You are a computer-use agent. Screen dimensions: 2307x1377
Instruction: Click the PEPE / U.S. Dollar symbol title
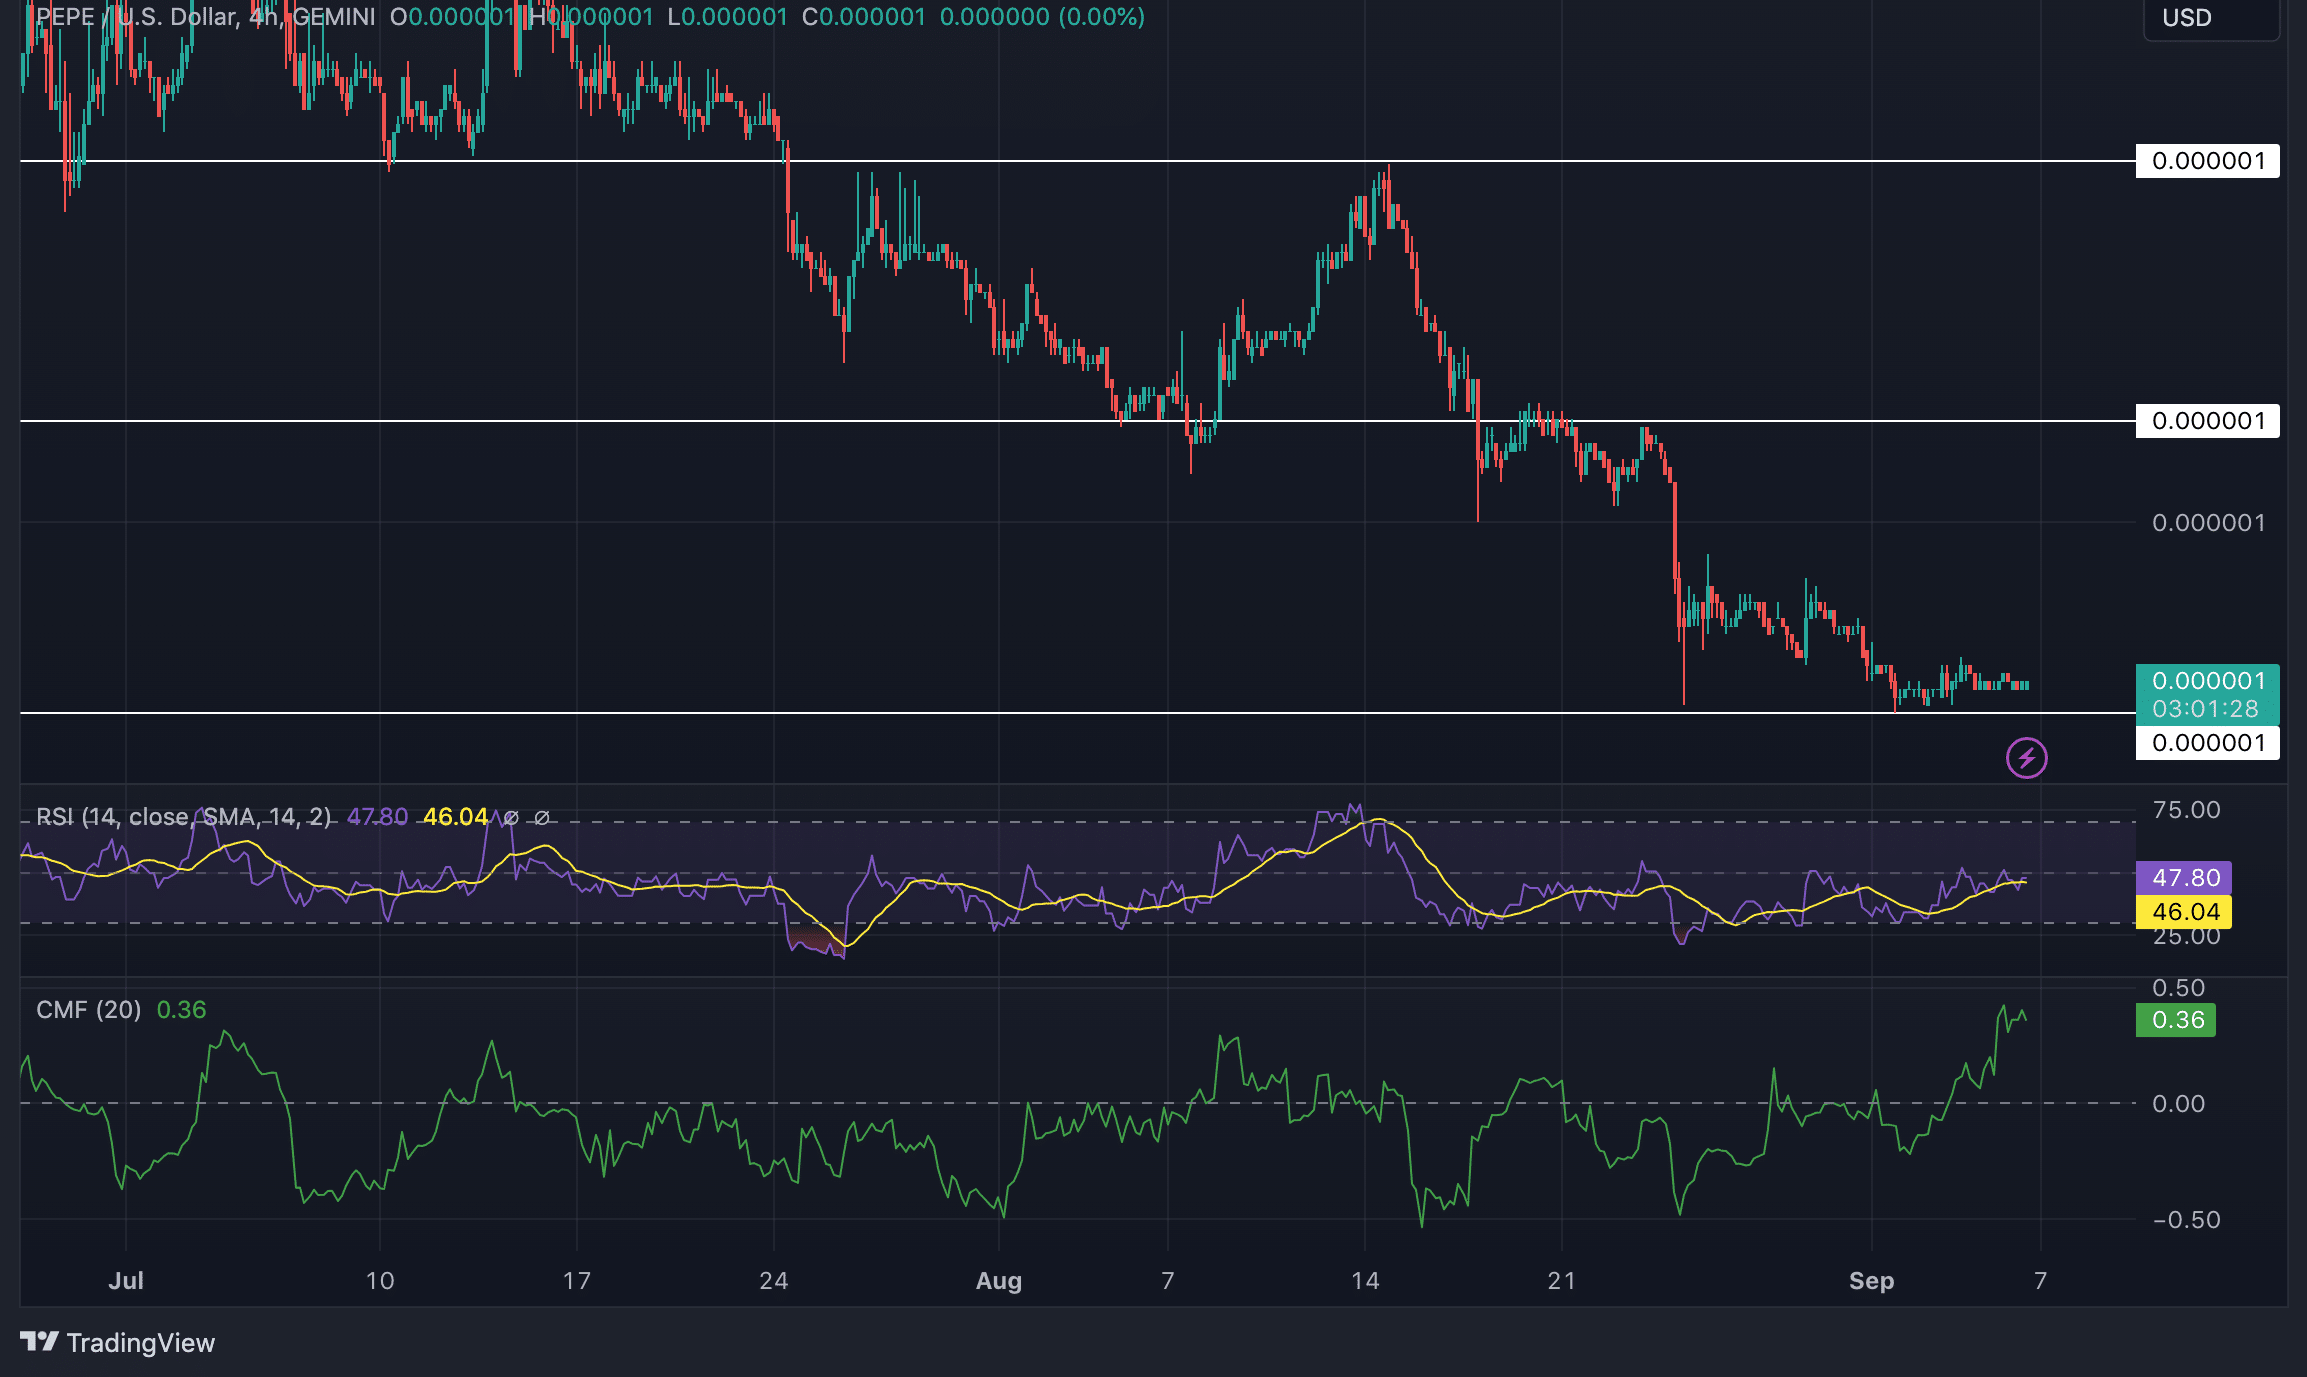pos(137,17)
